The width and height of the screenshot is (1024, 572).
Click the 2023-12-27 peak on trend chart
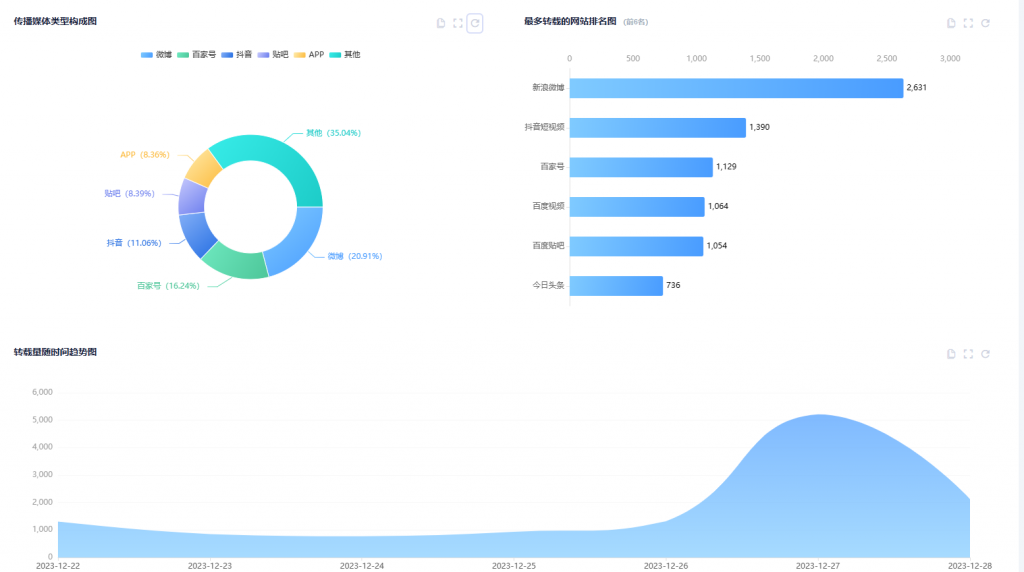point(818,416)
